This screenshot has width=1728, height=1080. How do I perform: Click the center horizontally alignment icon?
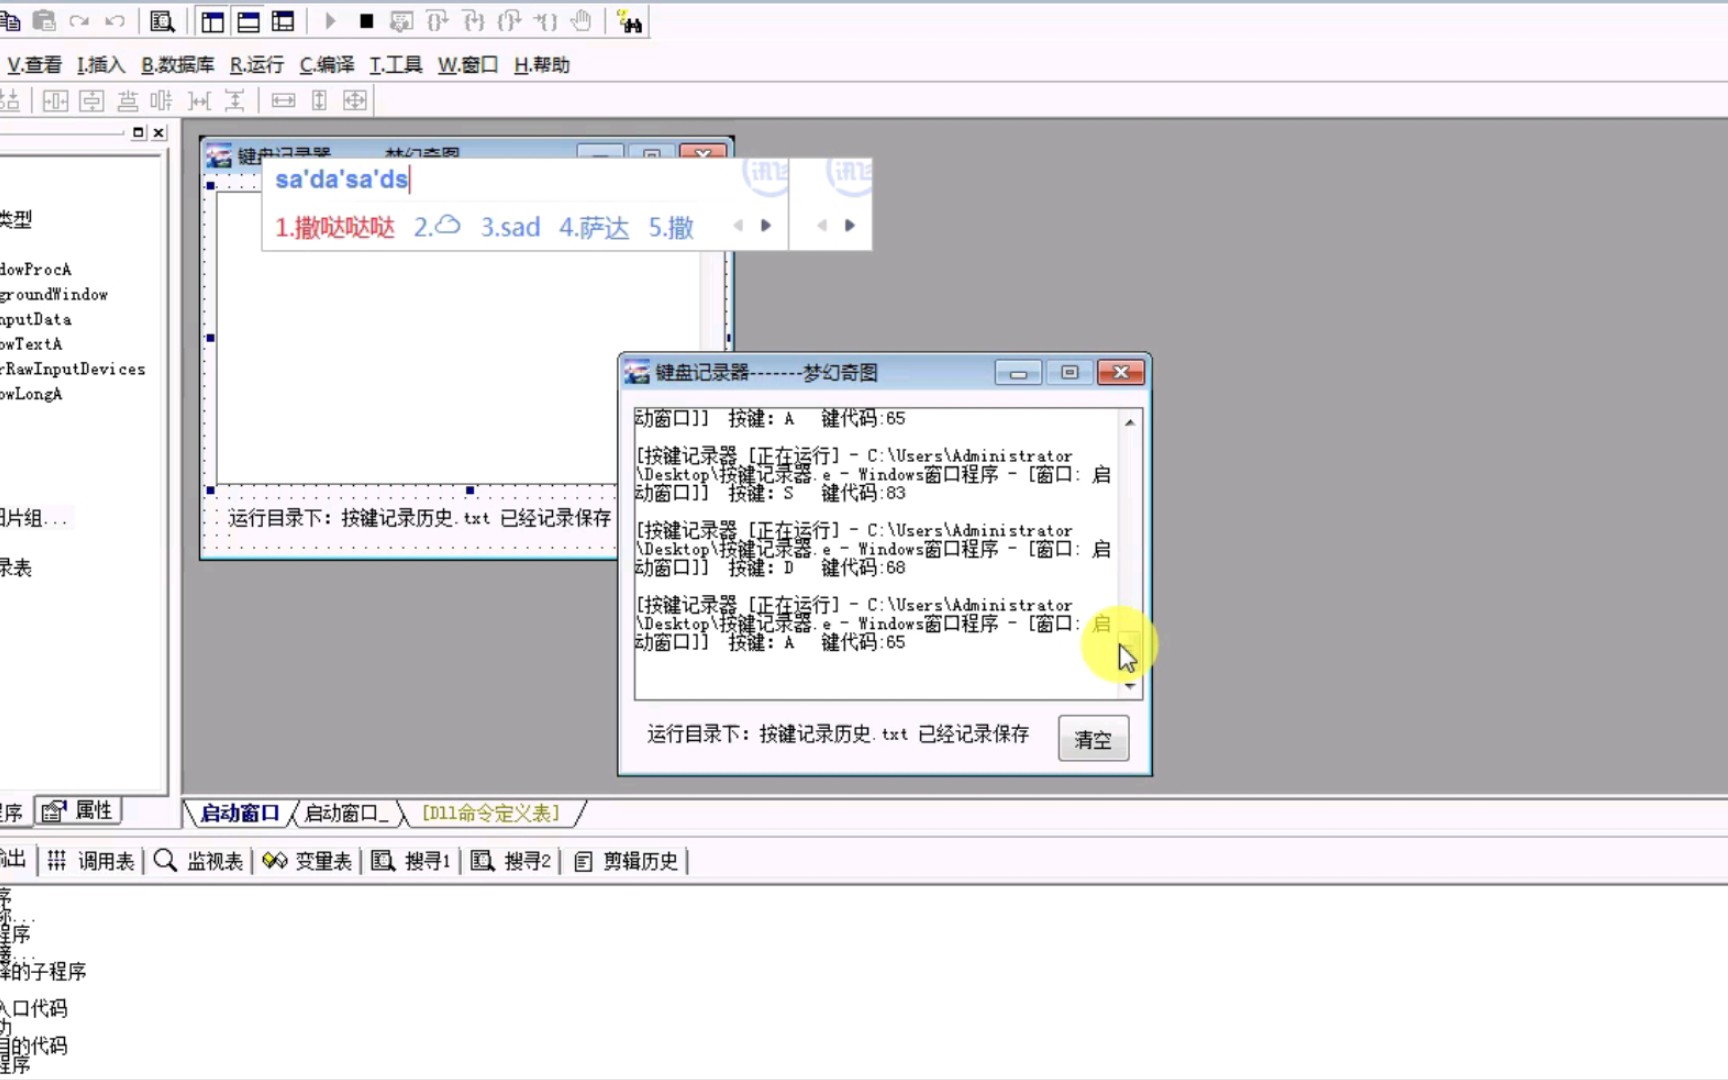pyautogui.click(x=55, y=100)
